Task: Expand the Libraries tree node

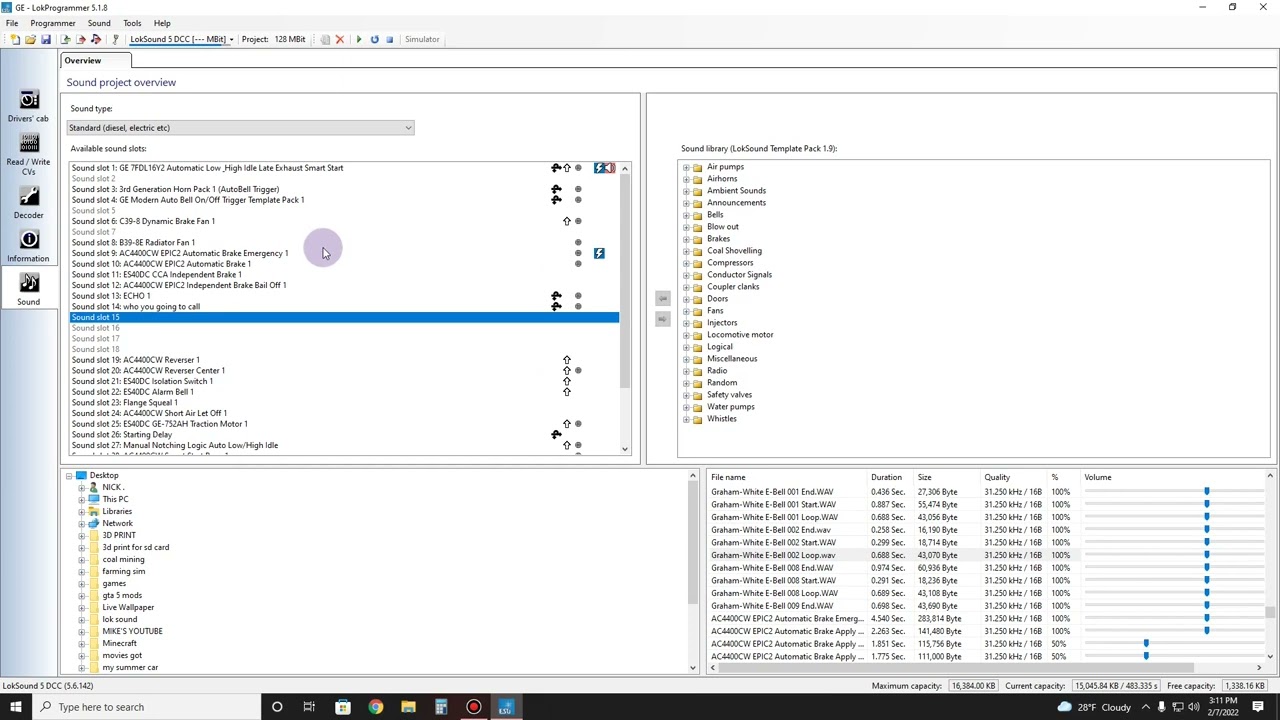Action: point(81,511)
